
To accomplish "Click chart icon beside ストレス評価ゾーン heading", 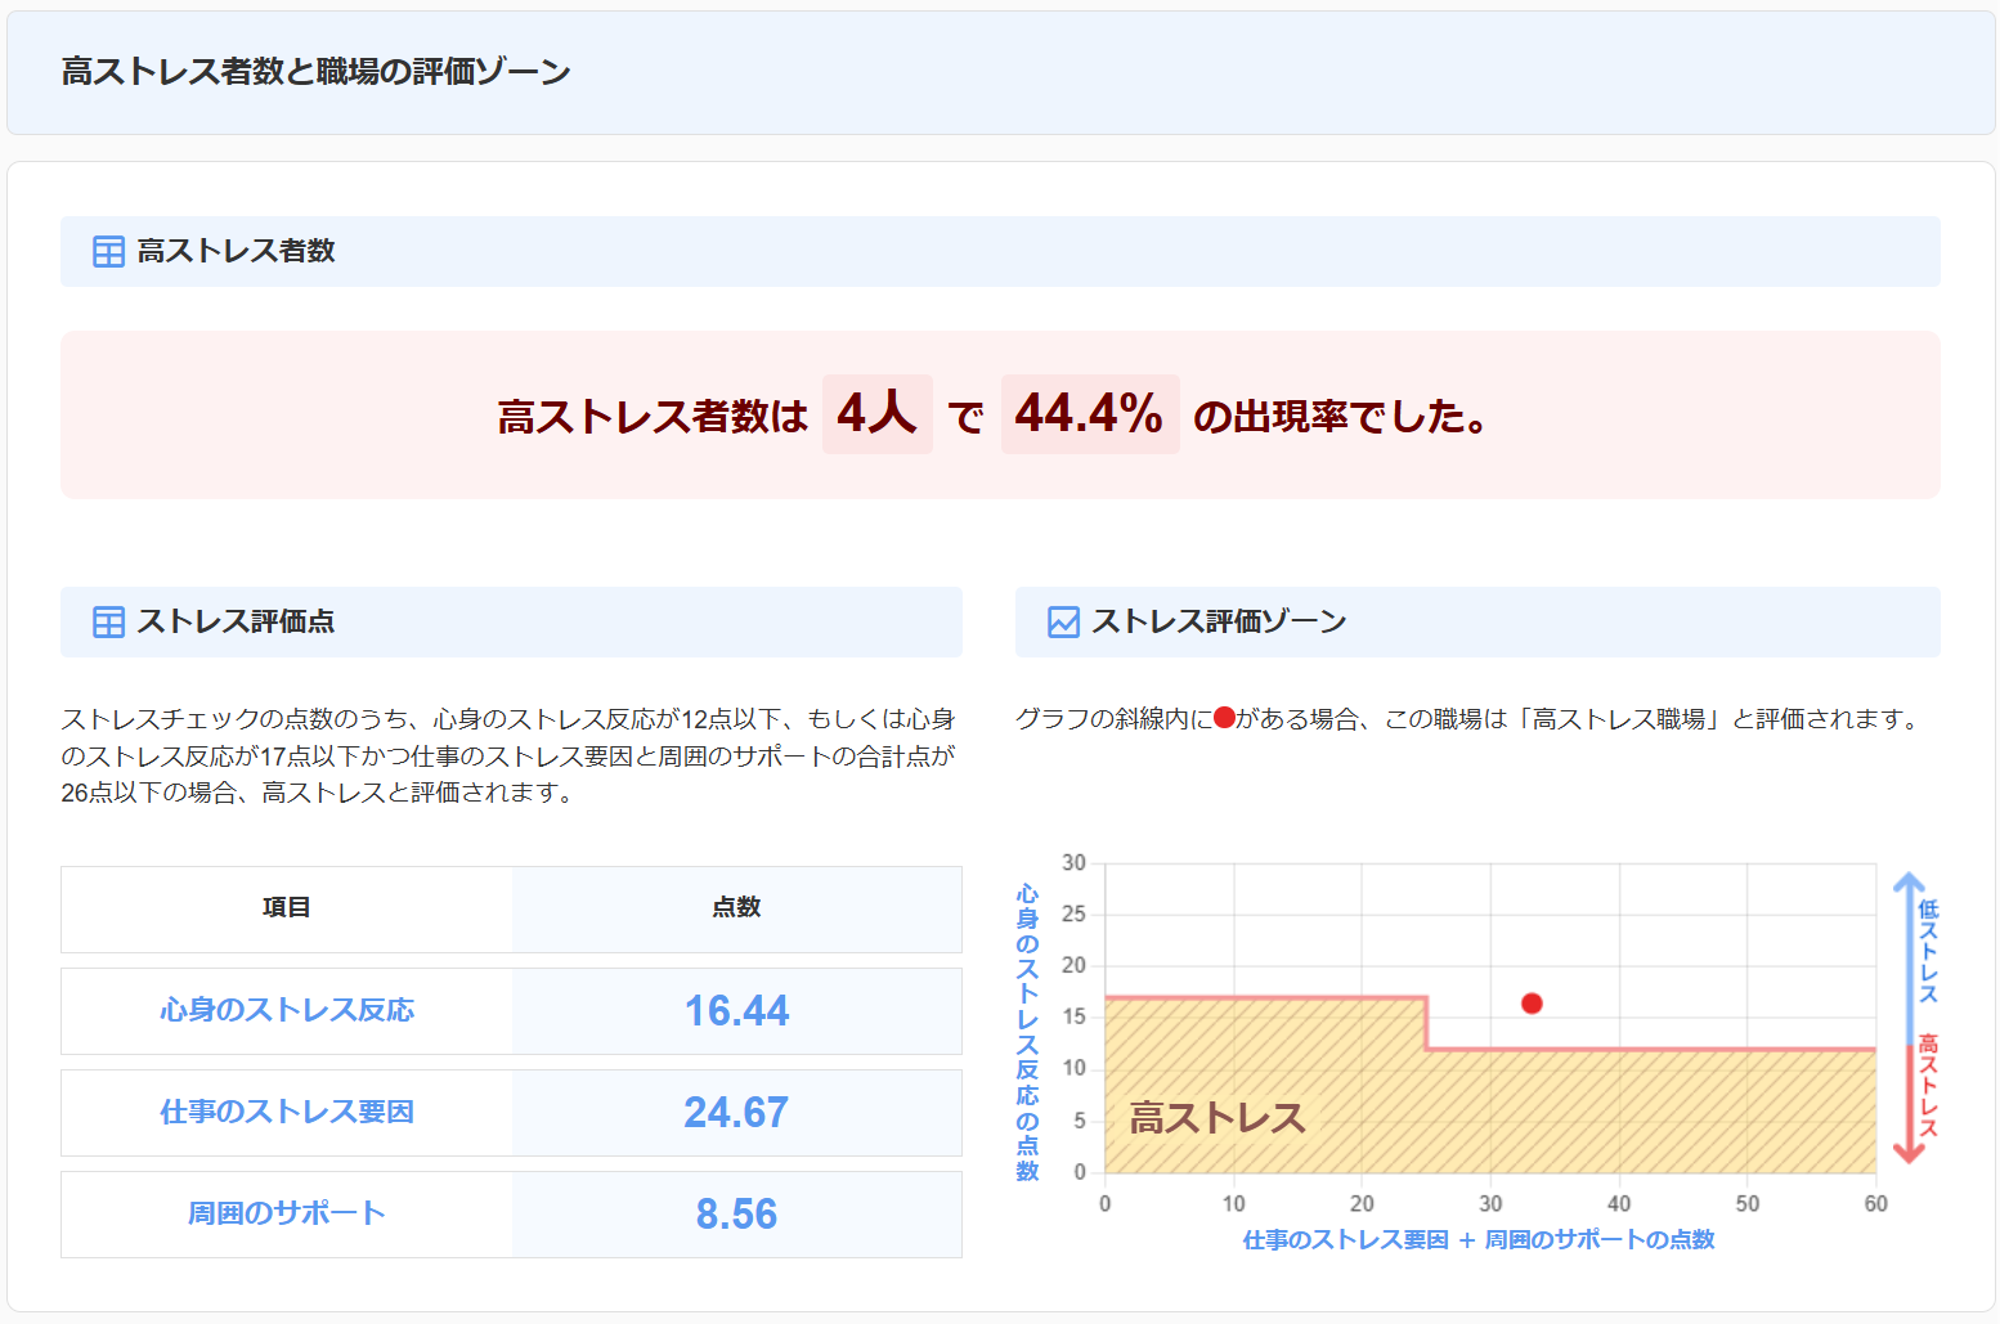I will 1063,622.
